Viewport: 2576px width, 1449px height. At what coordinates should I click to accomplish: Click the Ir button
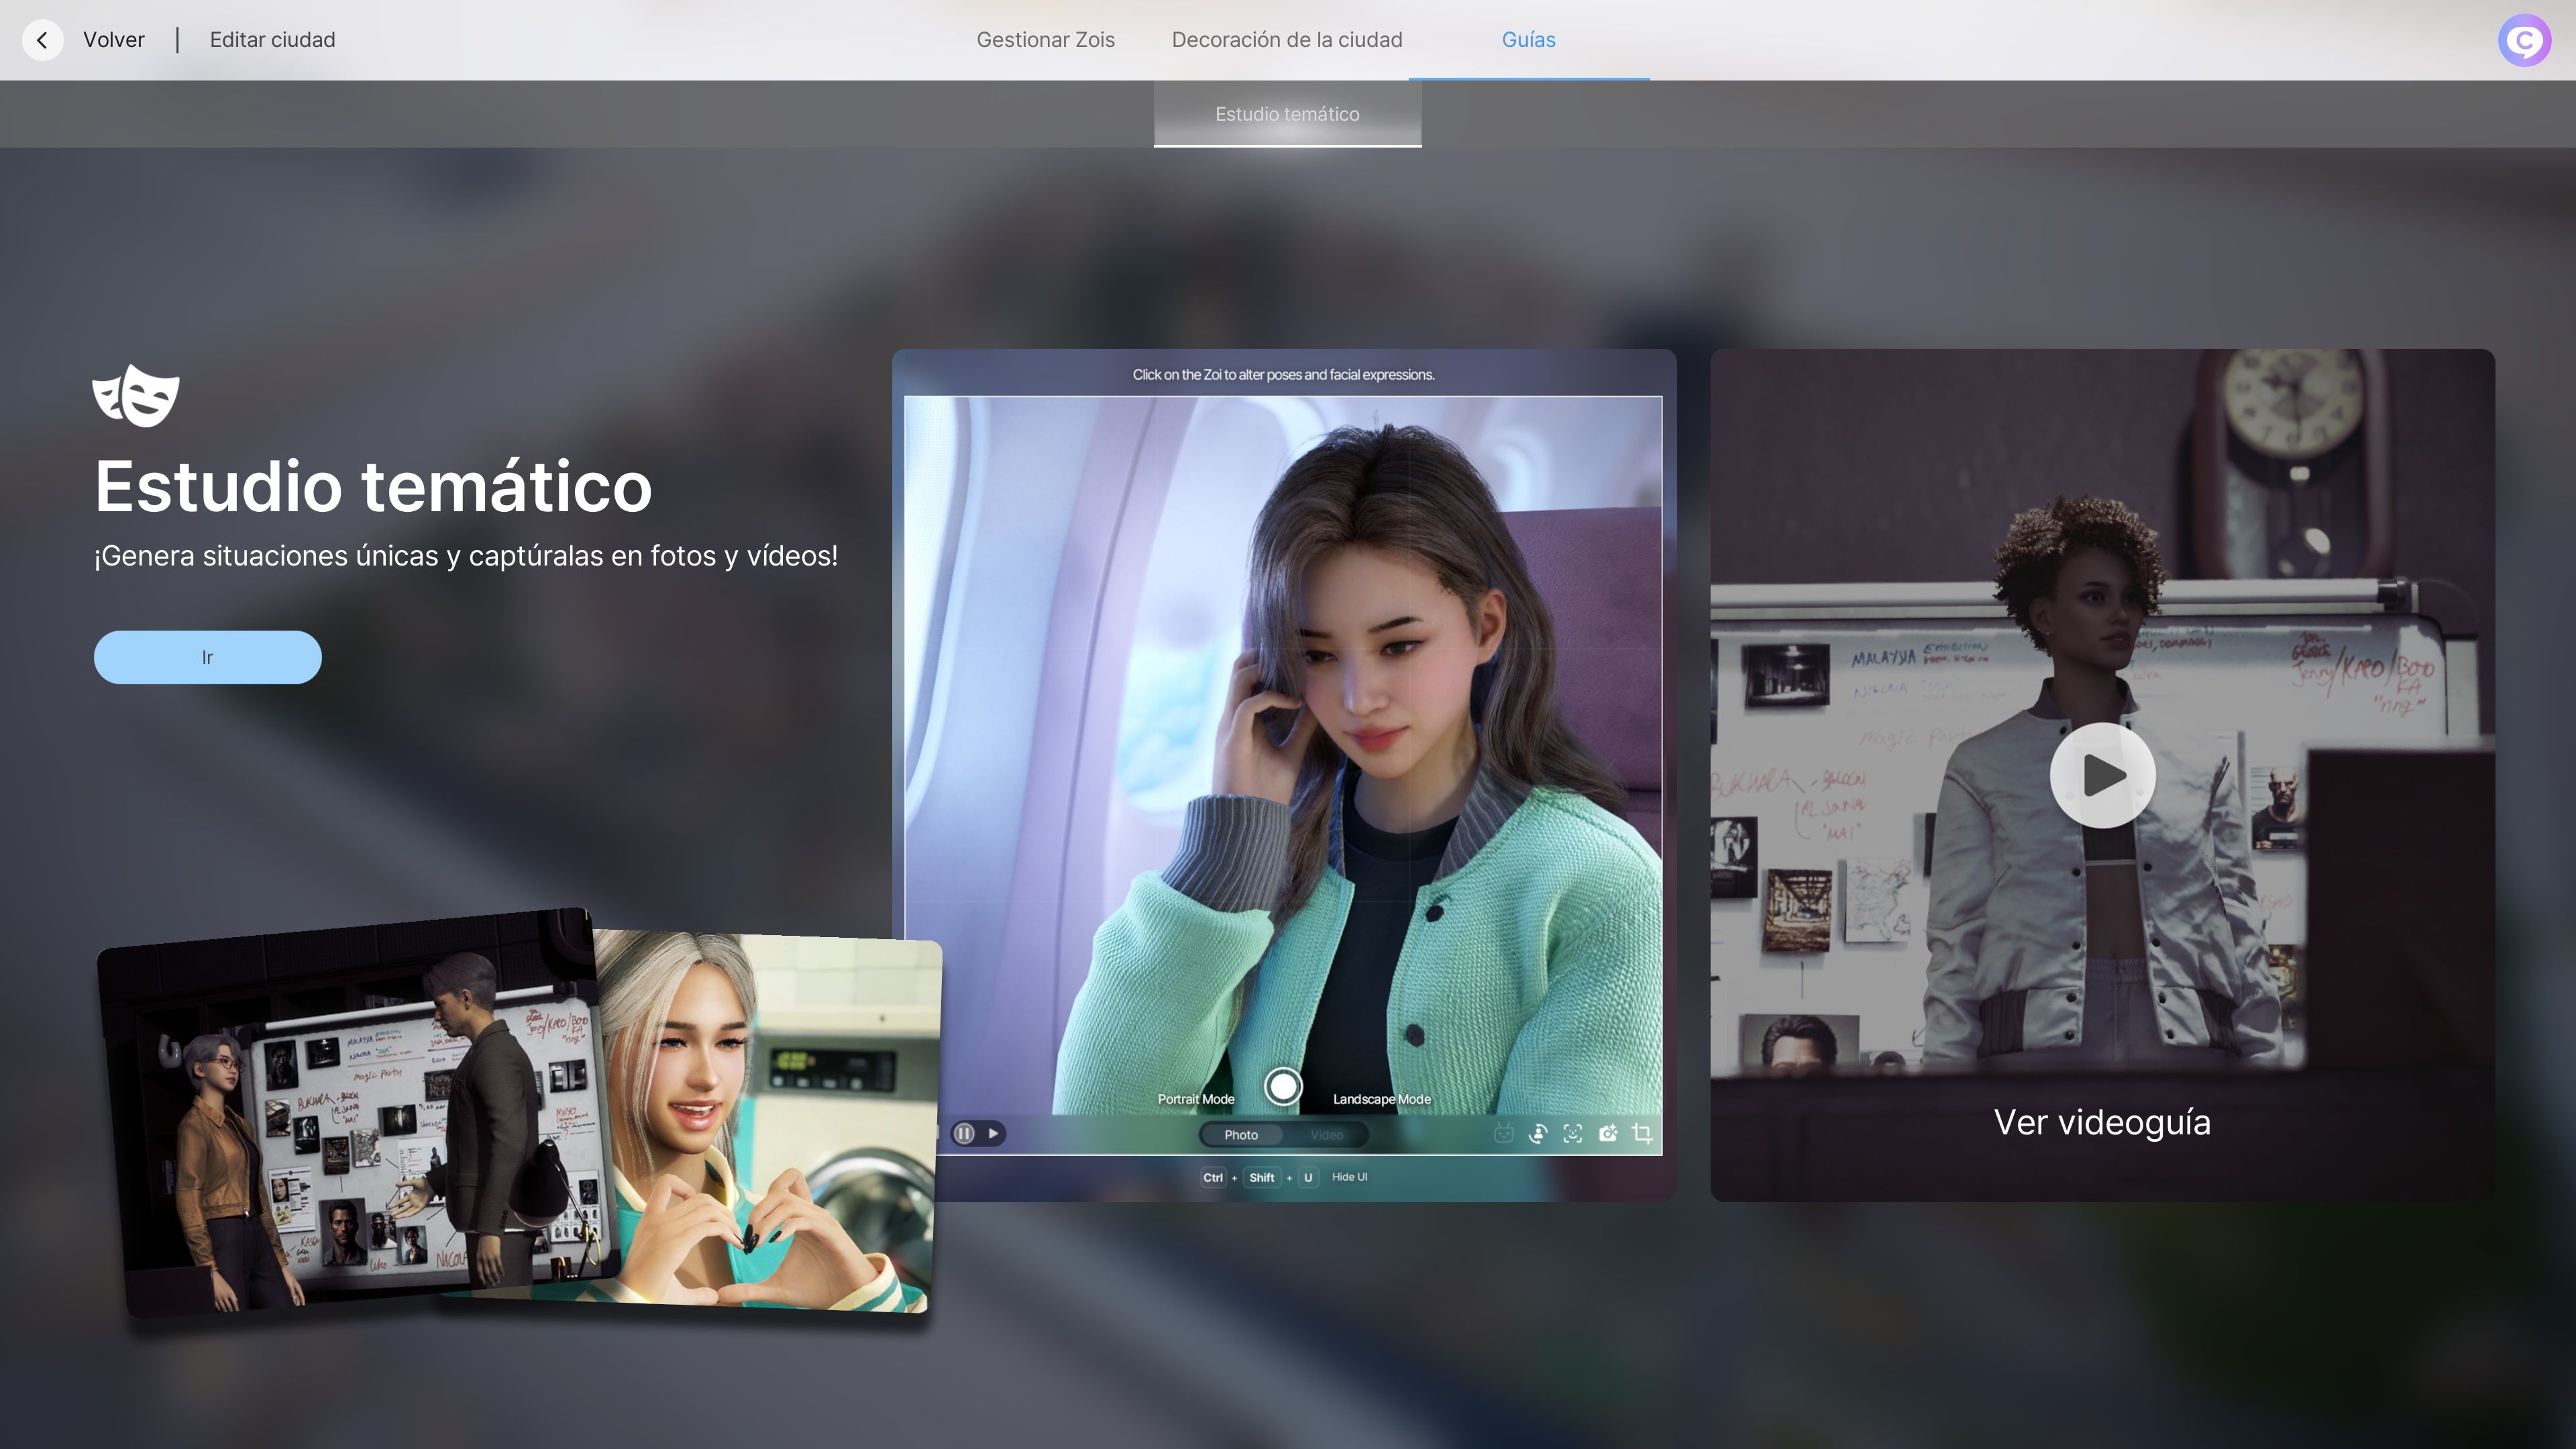207,657
